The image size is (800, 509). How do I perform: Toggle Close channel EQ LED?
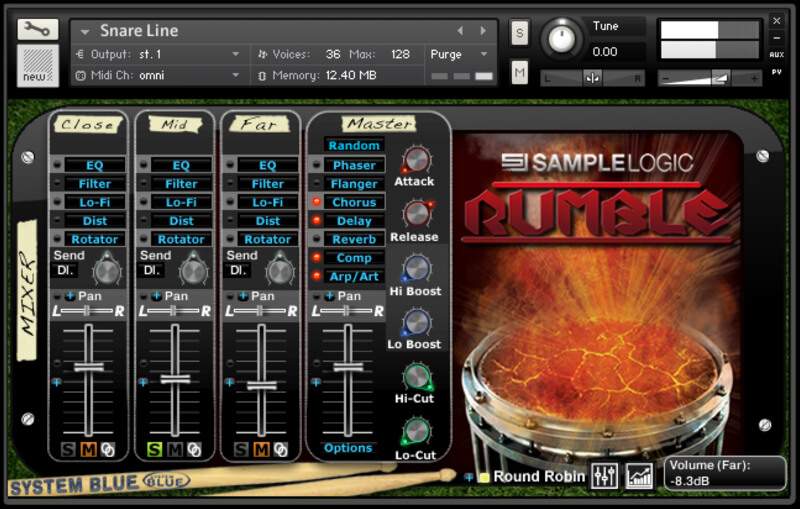click(57, 165)
